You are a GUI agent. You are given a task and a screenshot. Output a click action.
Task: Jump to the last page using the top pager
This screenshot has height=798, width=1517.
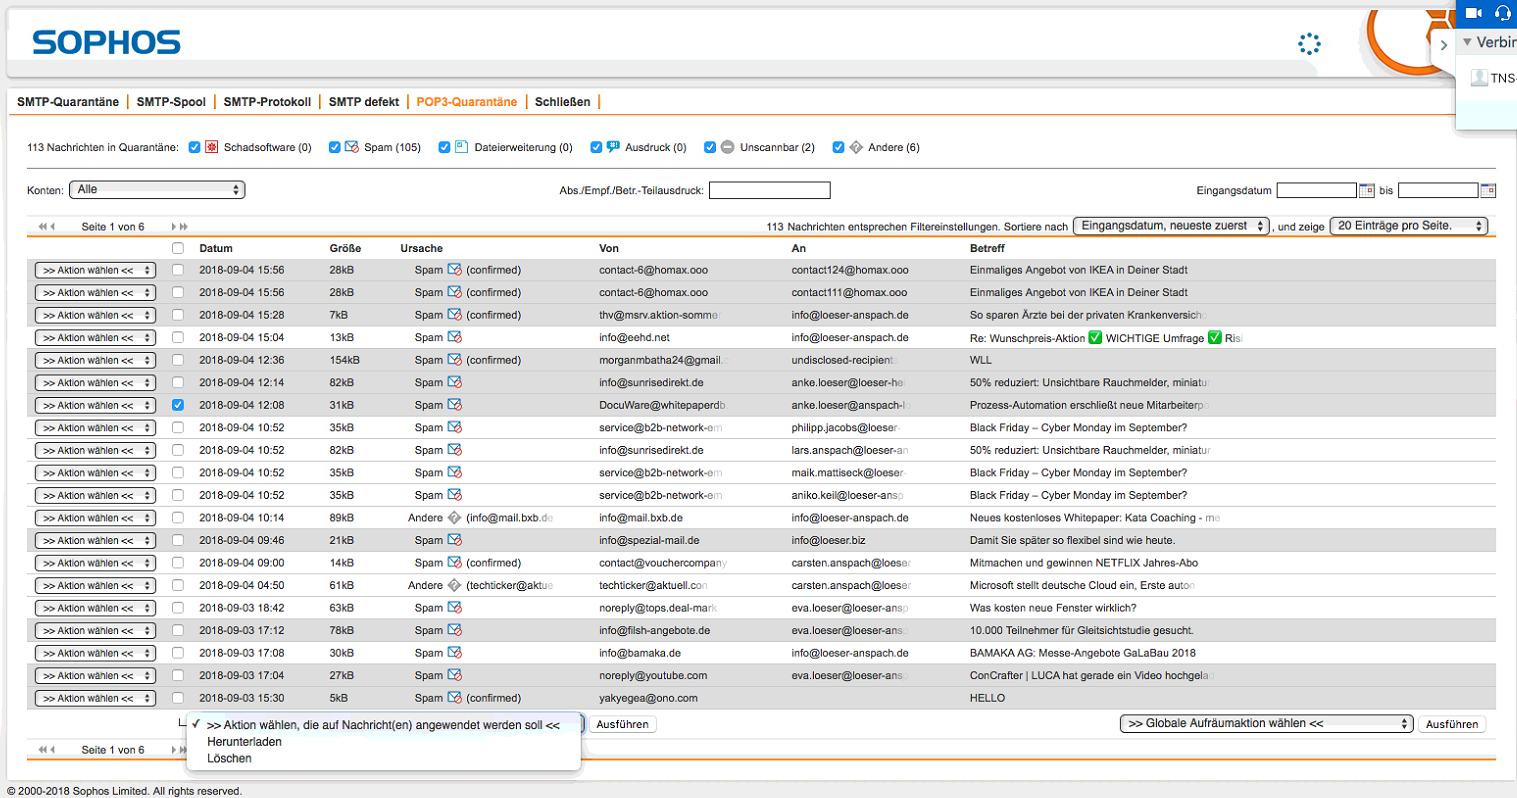(x=183, y=227)
